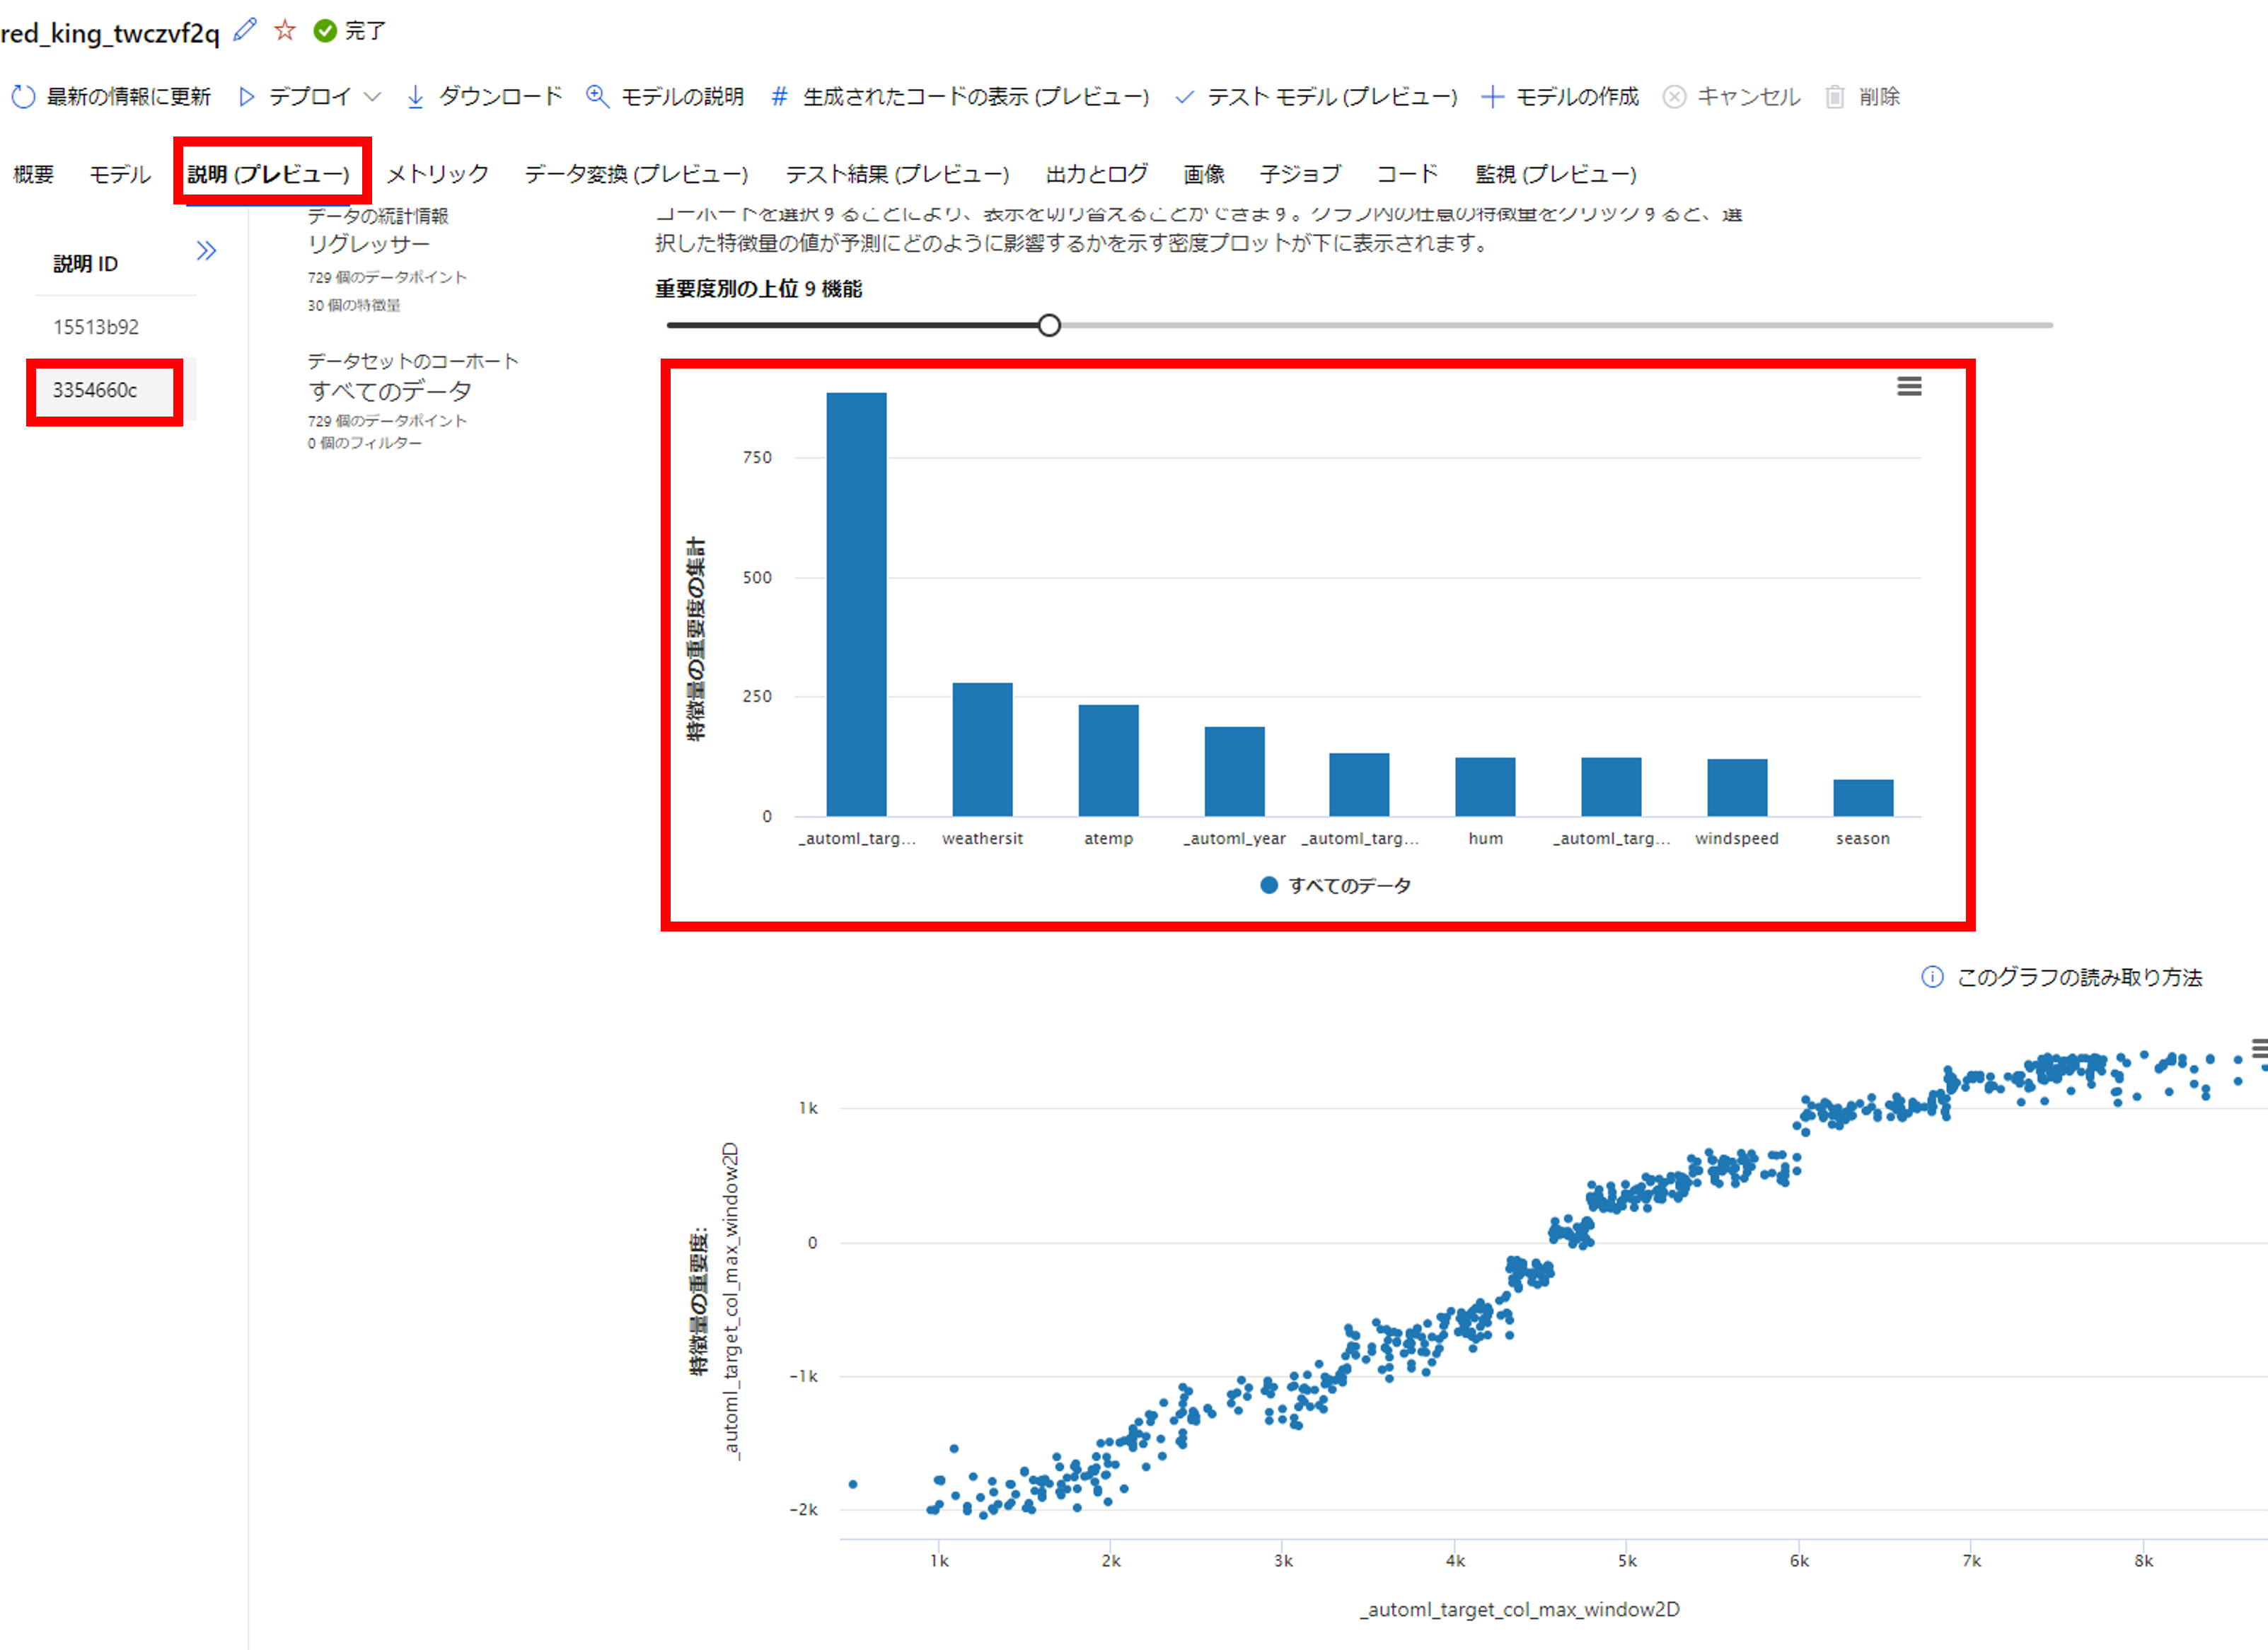The image size is (2268, 1650).
Task: Expand the デプロイ dropdown chevron
Action: pos(372,97)
